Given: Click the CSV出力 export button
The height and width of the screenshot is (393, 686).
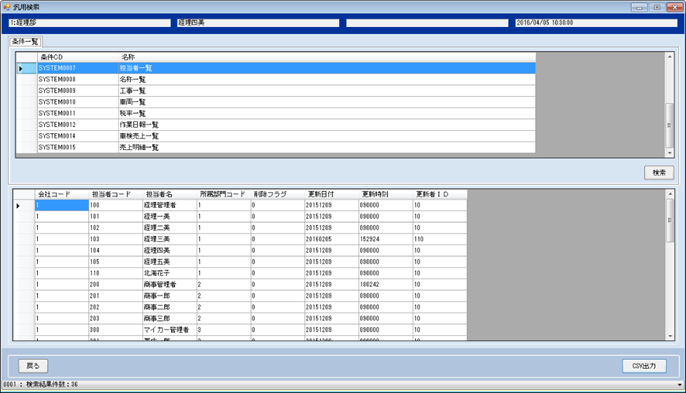Looking at the screenshot, I should coord(644,366).
